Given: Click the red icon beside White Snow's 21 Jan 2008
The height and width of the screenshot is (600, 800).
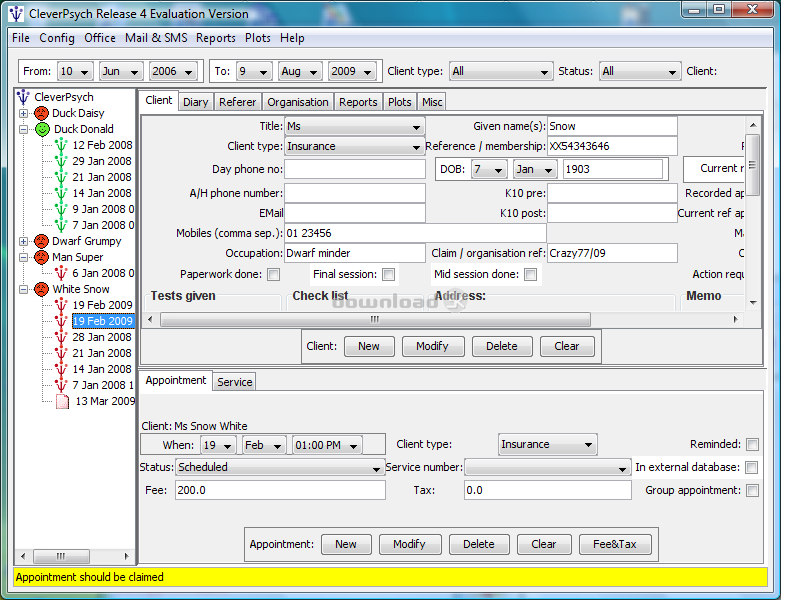Looking at the screenshot, I should pyautogui.click(x=61, y=353).
